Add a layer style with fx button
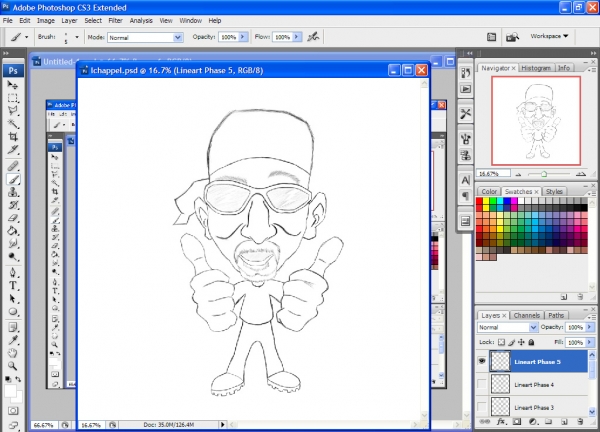 [501, 422]
